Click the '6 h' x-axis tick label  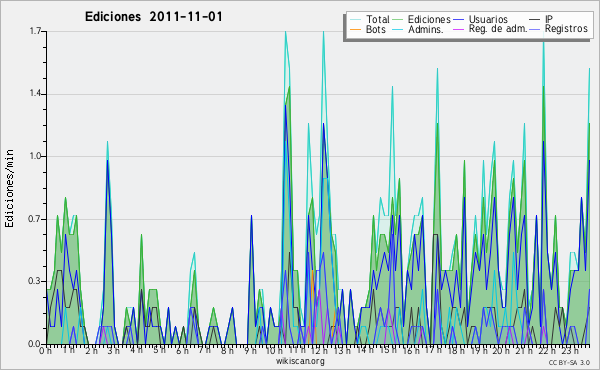pos(183,351)
